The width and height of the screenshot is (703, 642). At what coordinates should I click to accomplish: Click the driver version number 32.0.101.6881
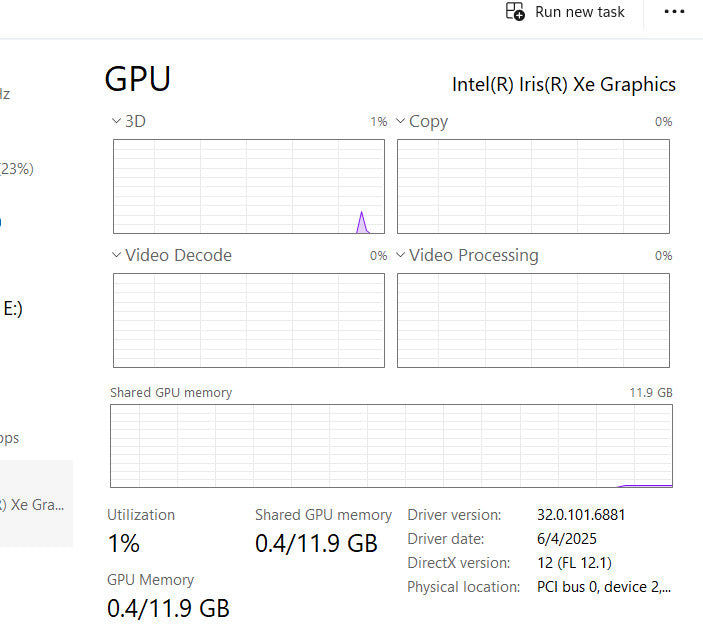click(x=581, y=515)
